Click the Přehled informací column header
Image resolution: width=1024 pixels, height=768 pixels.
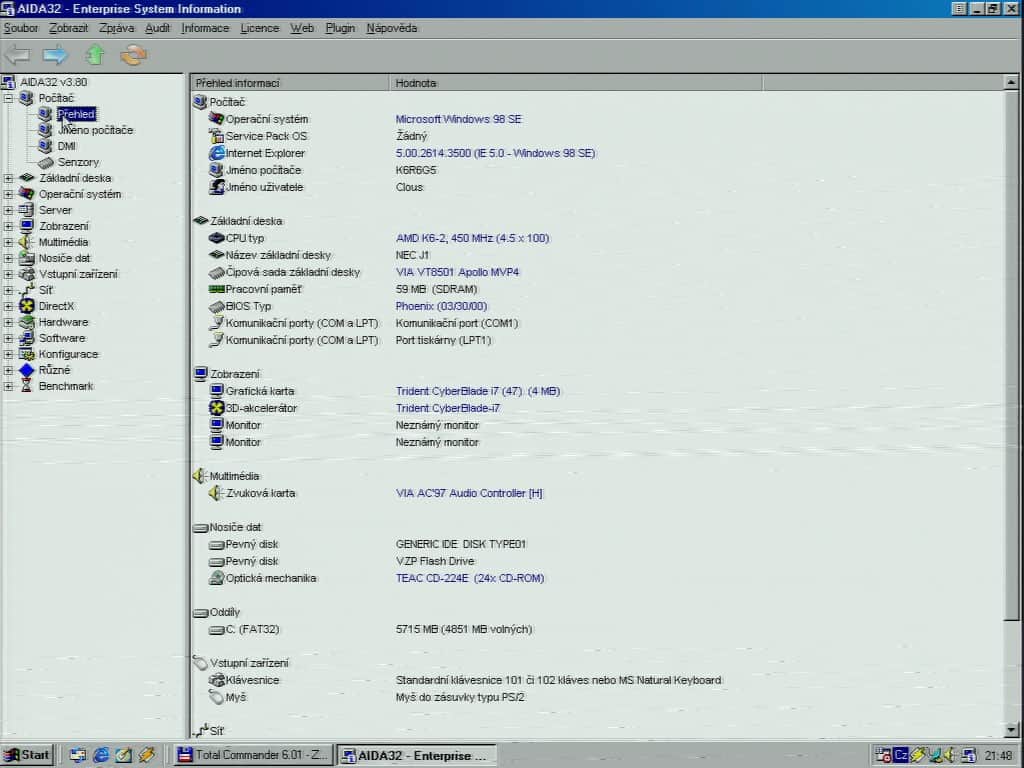pos(290,83)
